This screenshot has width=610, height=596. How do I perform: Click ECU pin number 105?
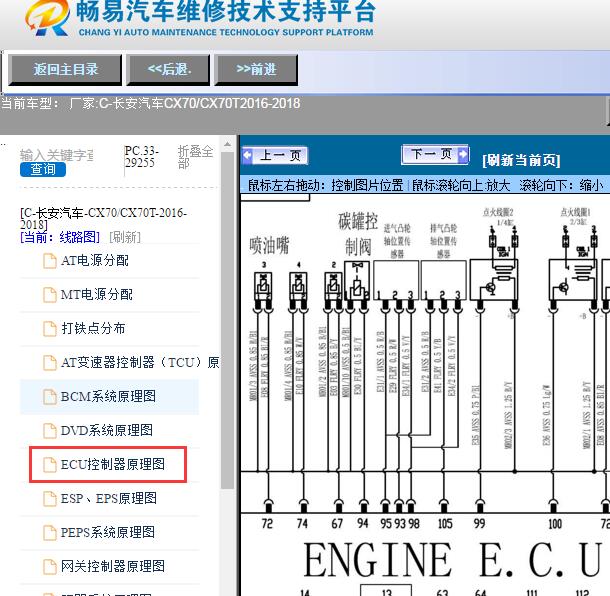(x=445, y=524)
